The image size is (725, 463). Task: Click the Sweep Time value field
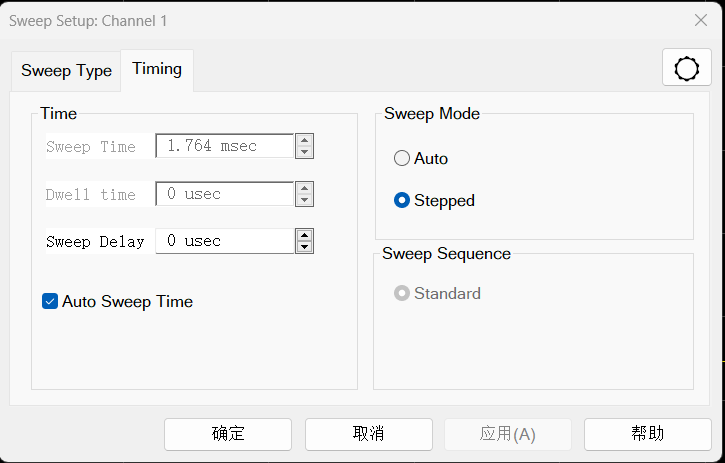(224, 146)
